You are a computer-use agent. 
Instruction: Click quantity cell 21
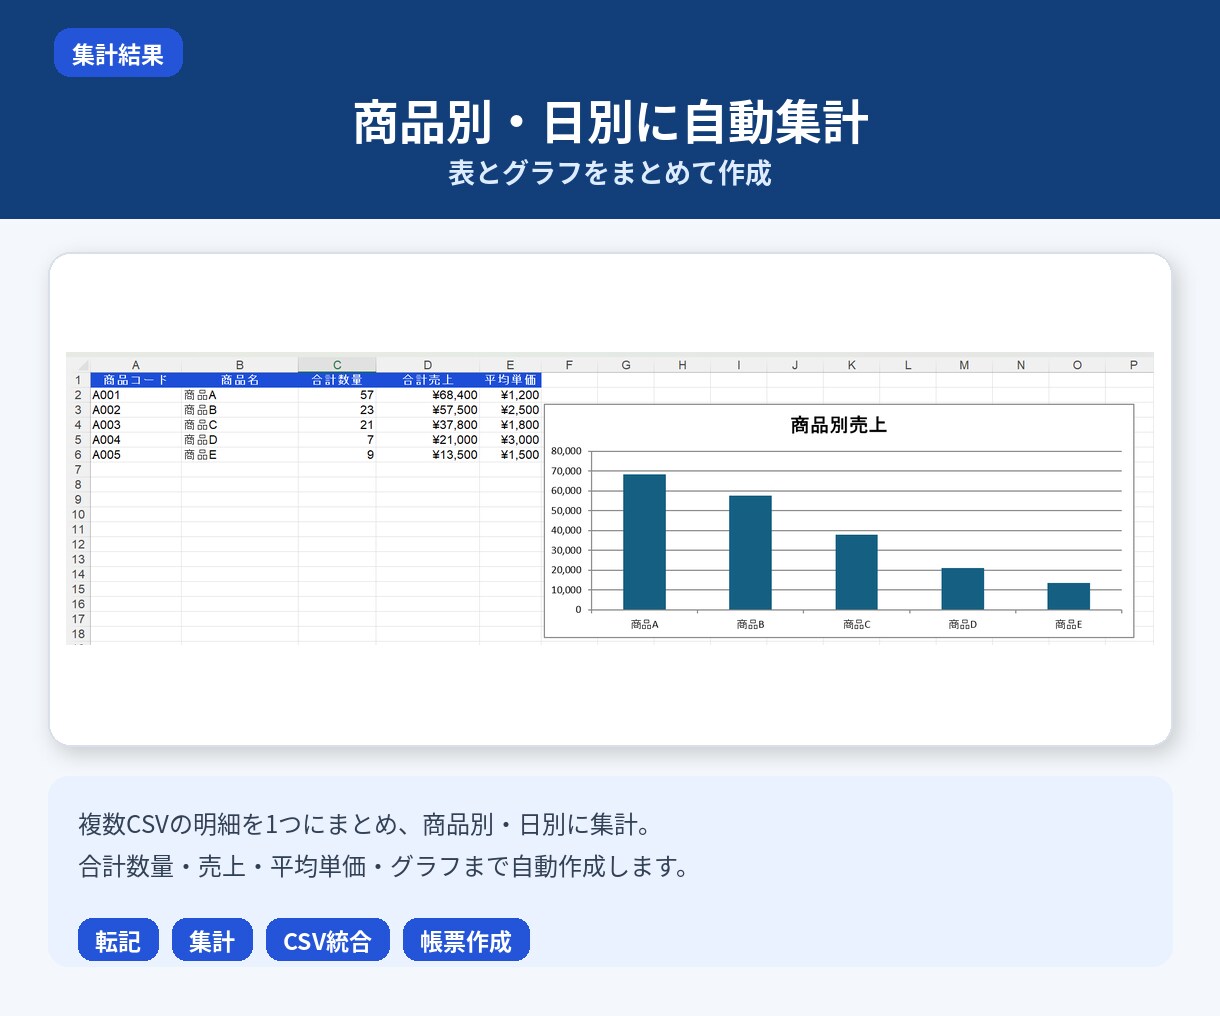click(337, 425)
